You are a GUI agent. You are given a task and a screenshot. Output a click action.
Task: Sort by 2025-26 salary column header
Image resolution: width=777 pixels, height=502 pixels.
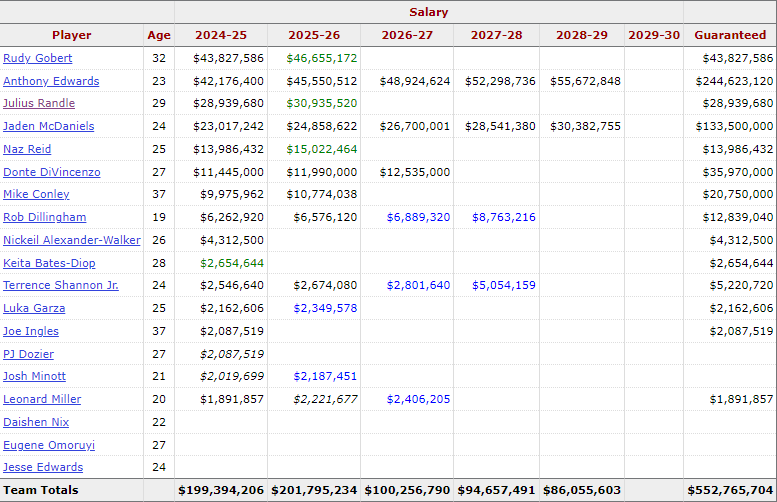[x=314, y=35]
